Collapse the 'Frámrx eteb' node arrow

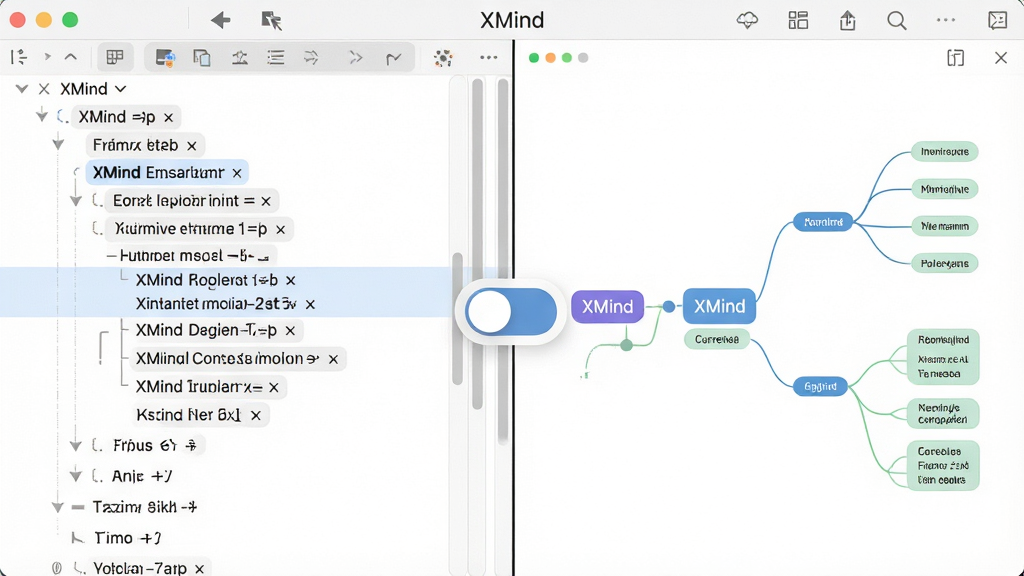[58, 144]
